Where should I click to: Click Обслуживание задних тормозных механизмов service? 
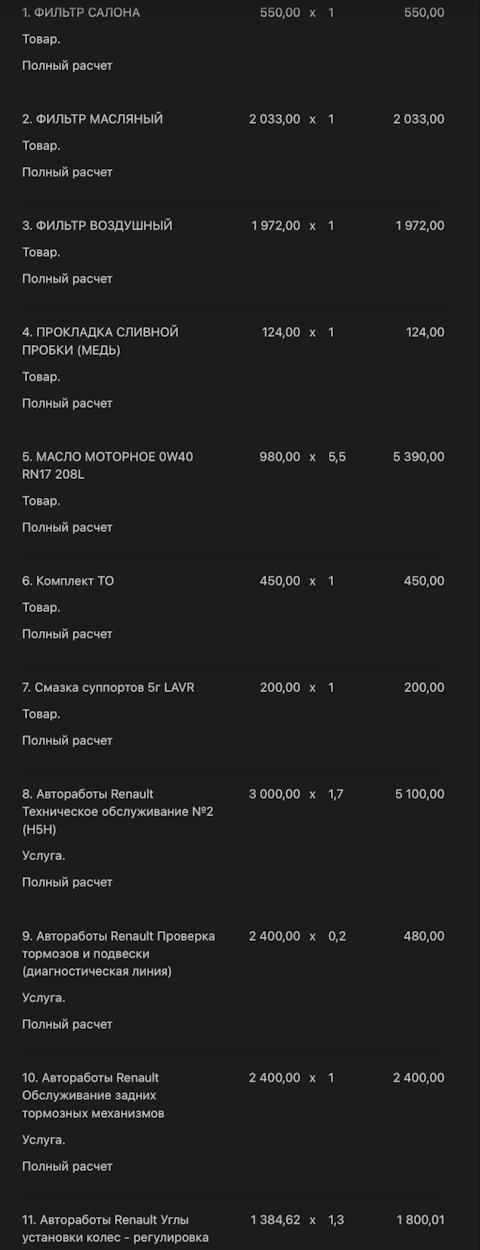point(93,1096)
